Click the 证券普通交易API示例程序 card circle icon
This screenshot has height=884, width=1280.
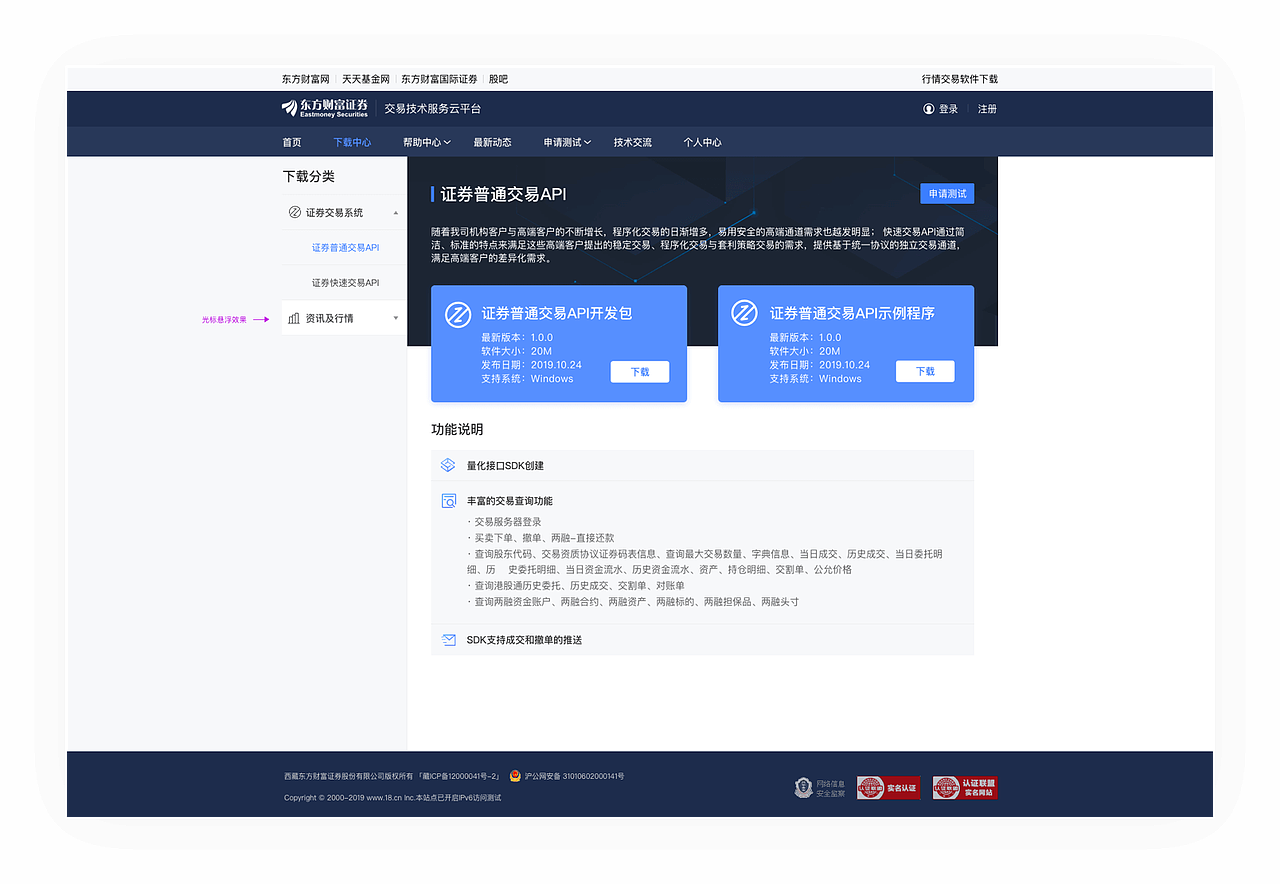(x=744, y=311)
